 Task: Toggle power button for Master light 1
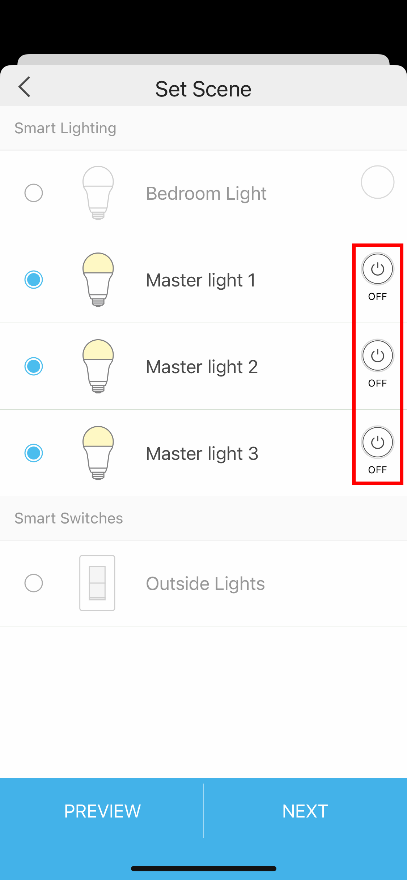(x=377, y=269)
